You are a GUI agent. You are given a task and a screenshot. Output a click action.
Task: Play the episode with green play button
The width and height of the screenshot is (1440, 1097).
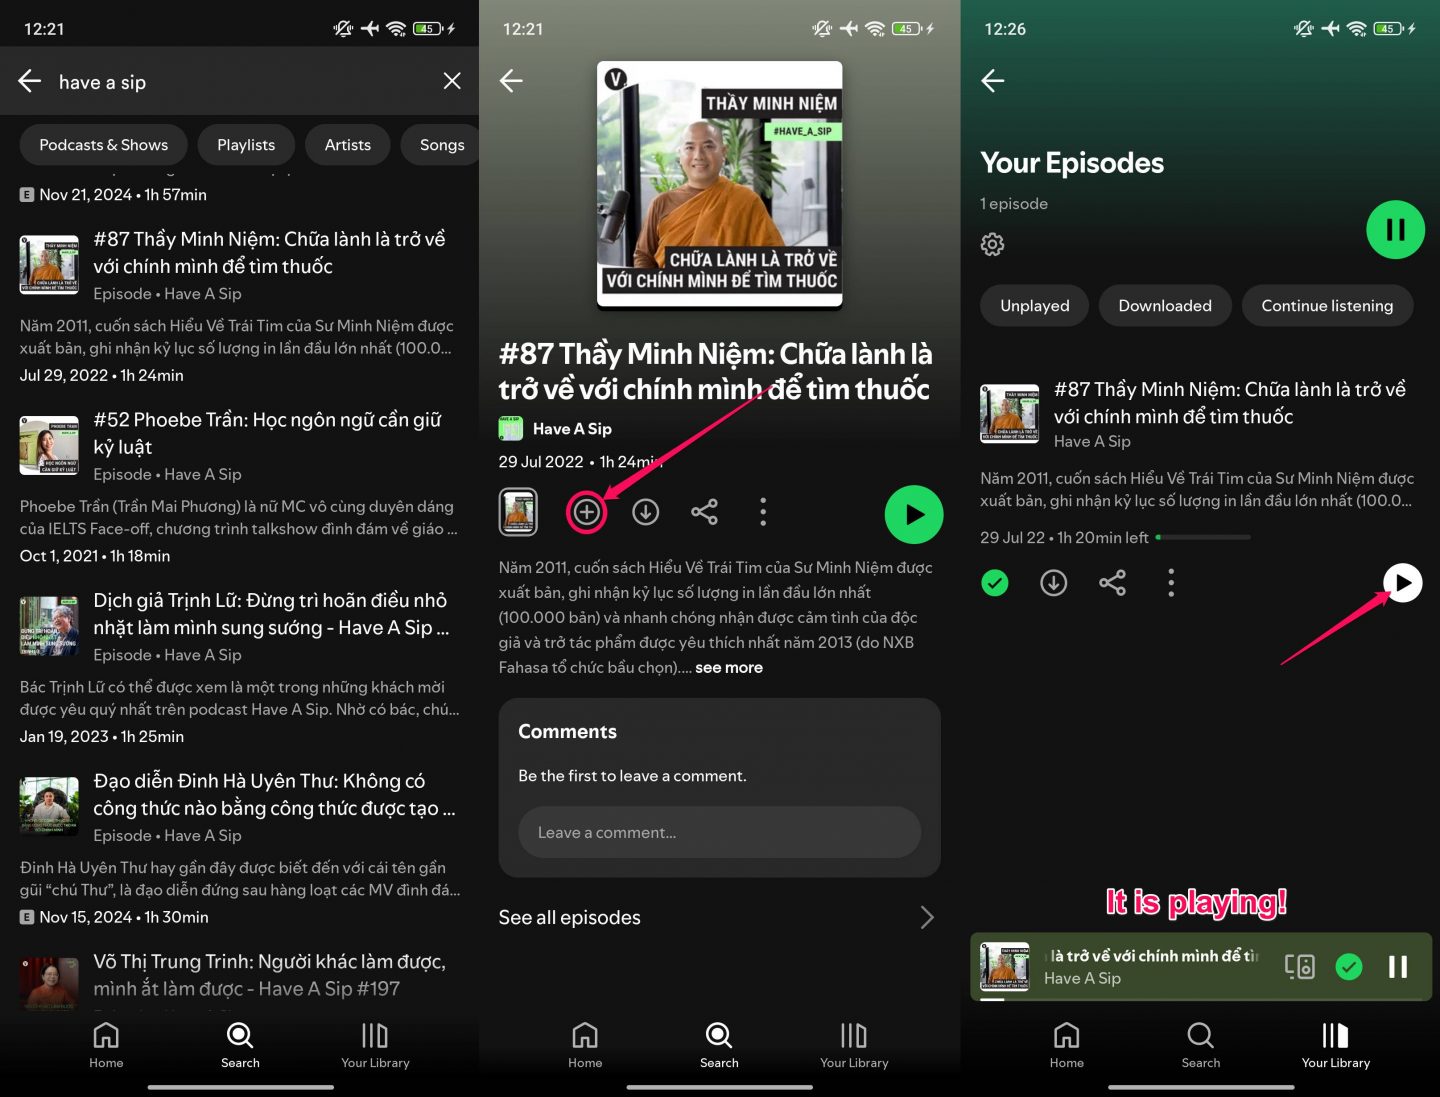(x=914, y=514)
